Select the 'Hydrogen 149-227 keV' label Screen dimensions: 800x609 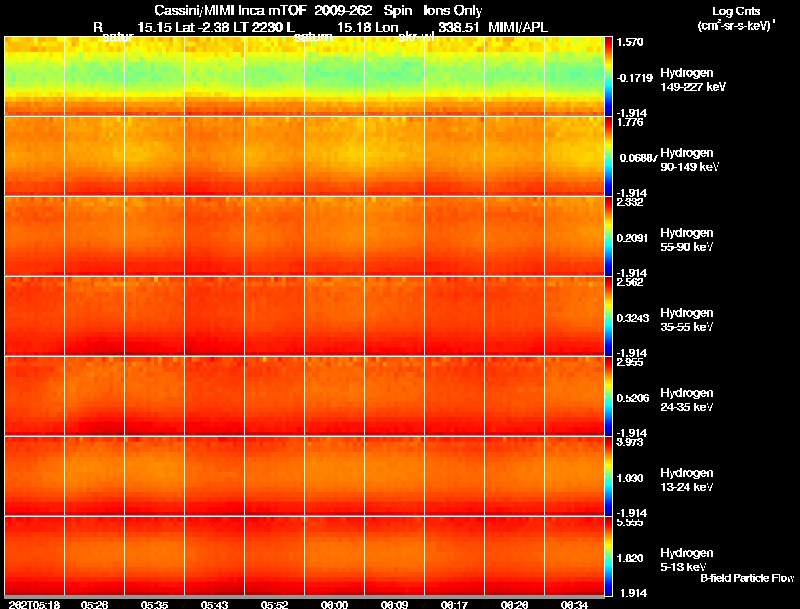click(x=692, y=80)
